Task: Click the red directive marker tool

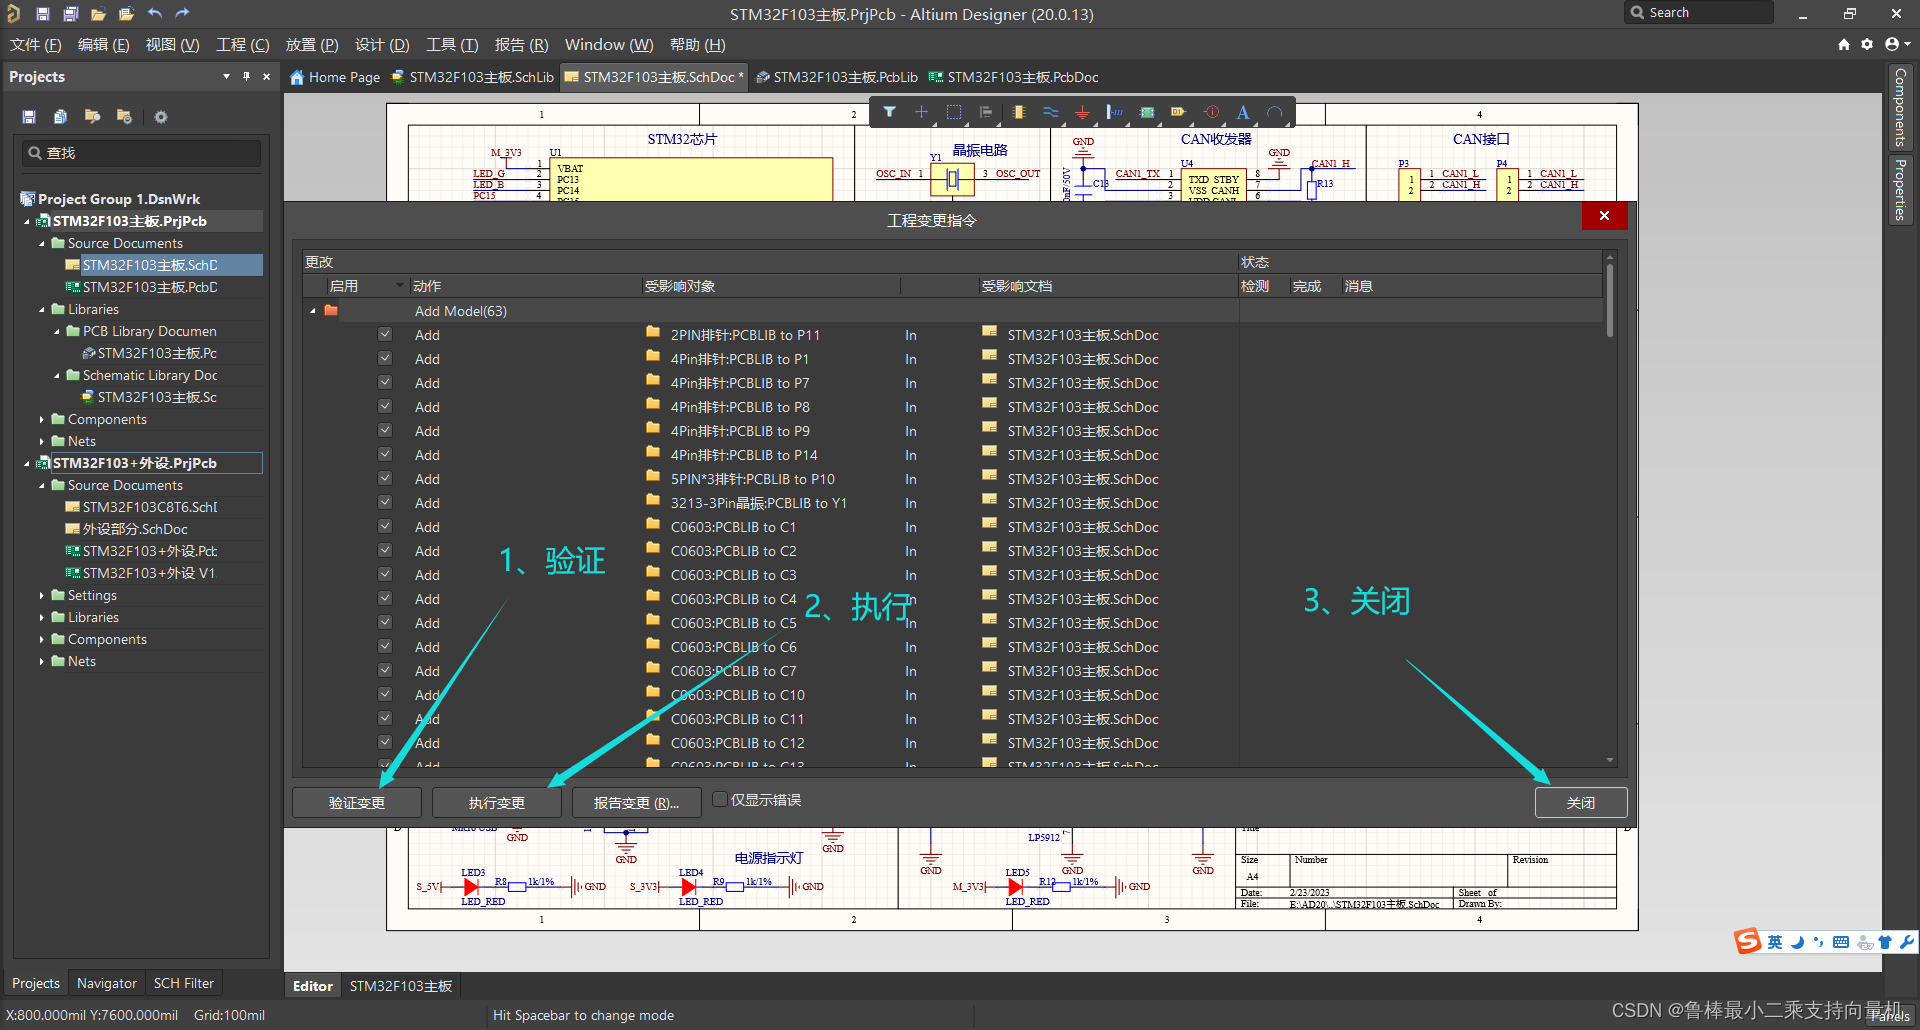Action: coord(1211,112)
